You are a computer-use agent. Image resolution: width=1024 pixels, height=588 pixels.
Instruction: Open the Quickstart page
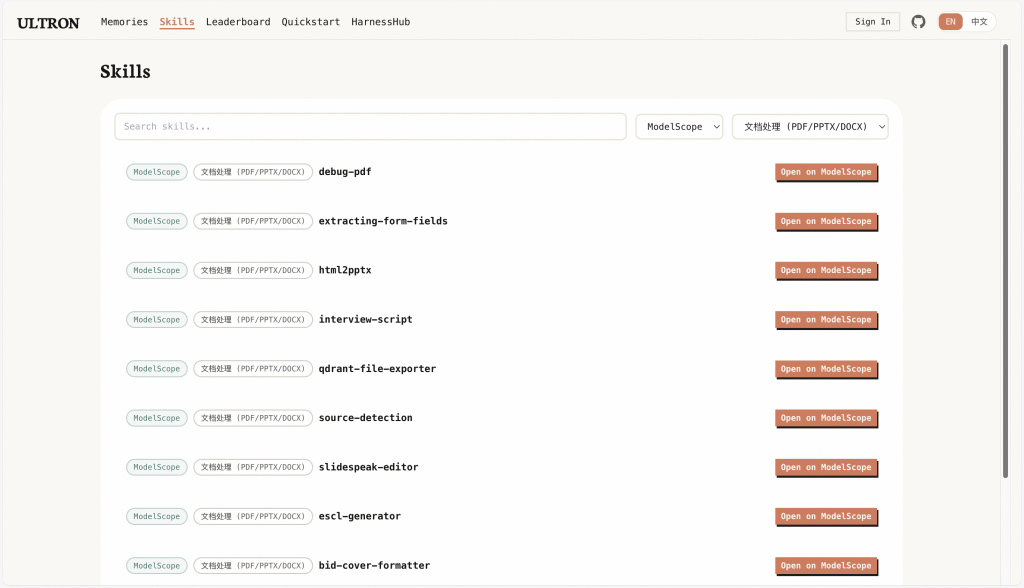[x=310, y=22]
